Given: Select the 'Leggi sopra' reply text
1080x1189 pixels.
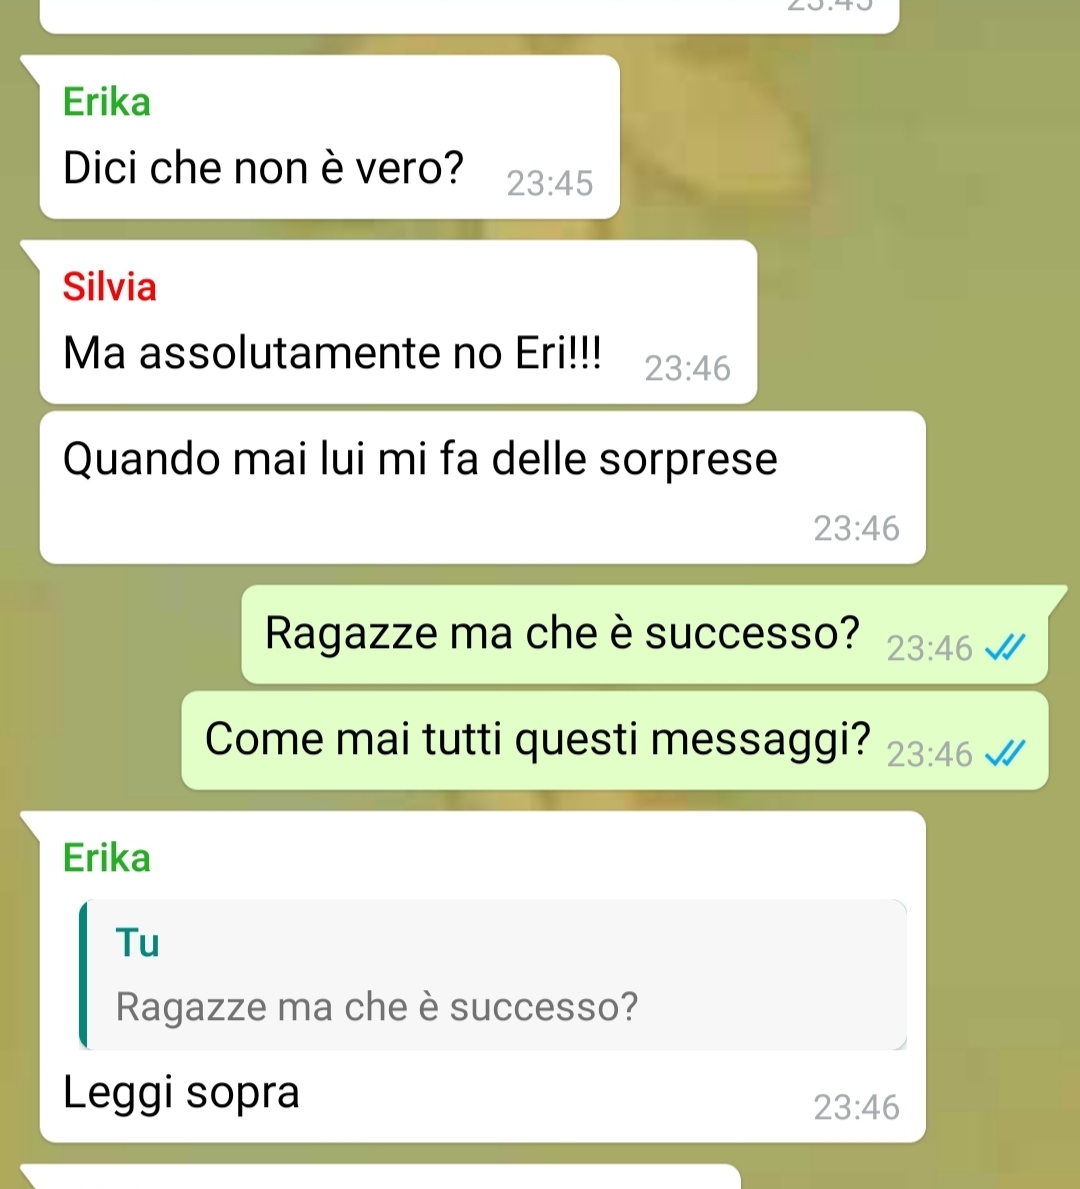Looking at the screenshot, I should point(181,1092).
